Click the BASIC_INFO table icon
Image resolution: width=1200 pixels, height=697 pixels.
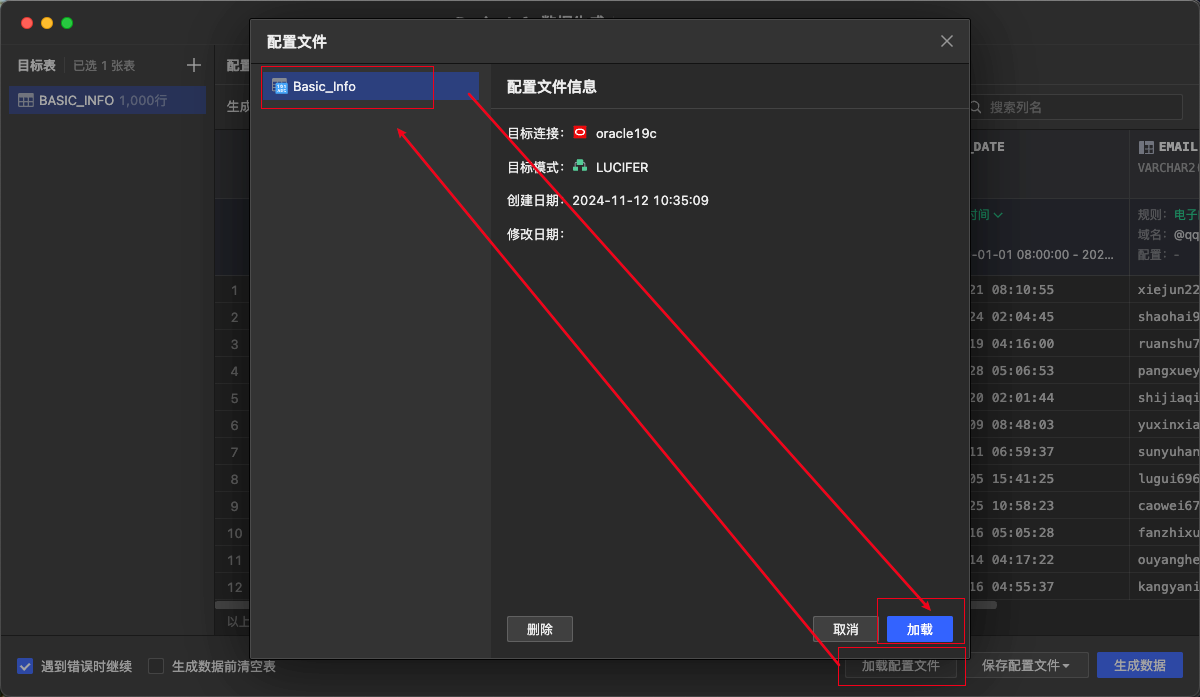[26, 100]
